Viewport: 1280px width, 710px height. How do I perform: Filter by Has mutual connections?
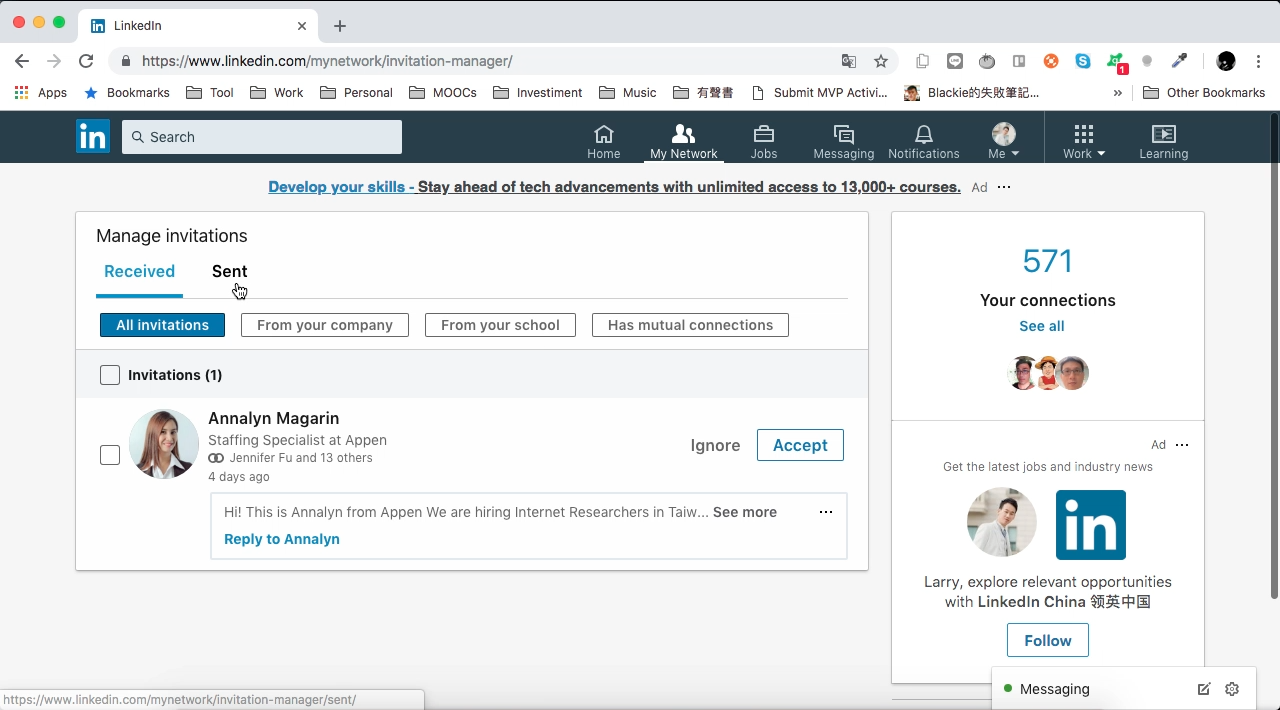(x=690, y=325)
